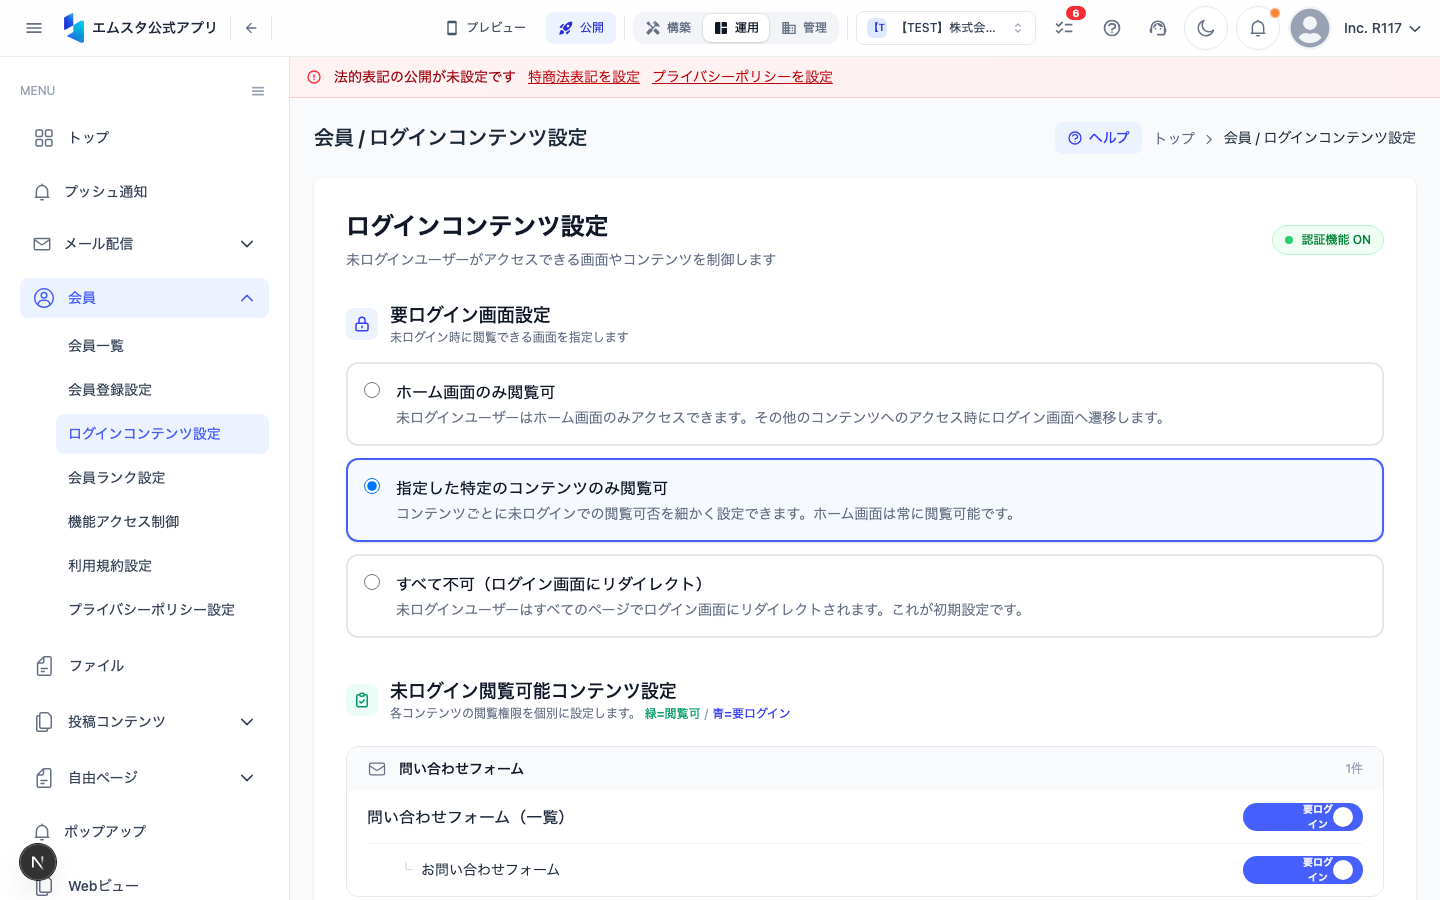Click the mail icon in 問い合わせフォーム header
This screenshot has width=1440, height=900.
pyautogui.click(x=377, y=769)
